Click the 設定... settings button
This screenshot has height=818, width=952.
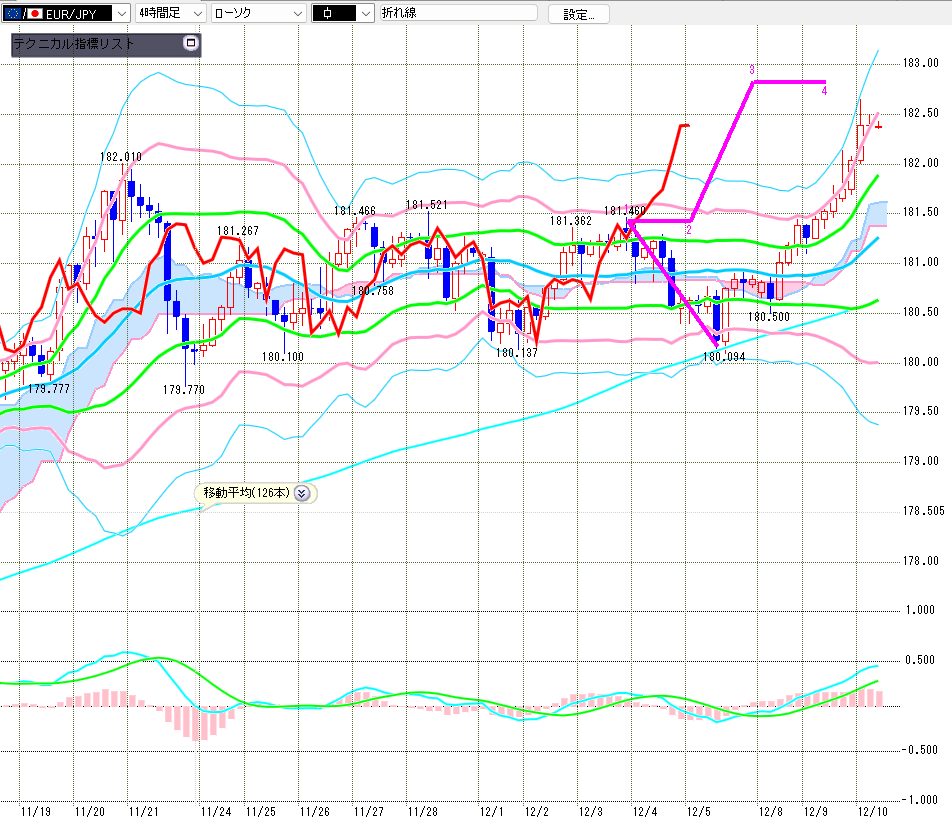click(x=585, y=14)
